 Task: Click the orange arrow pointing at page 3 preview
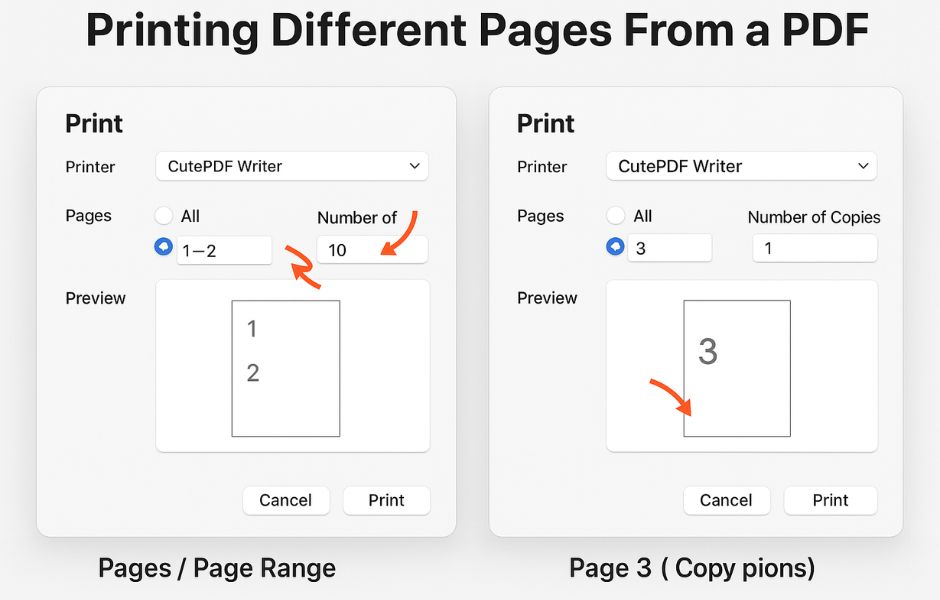(x=671, y=397)
